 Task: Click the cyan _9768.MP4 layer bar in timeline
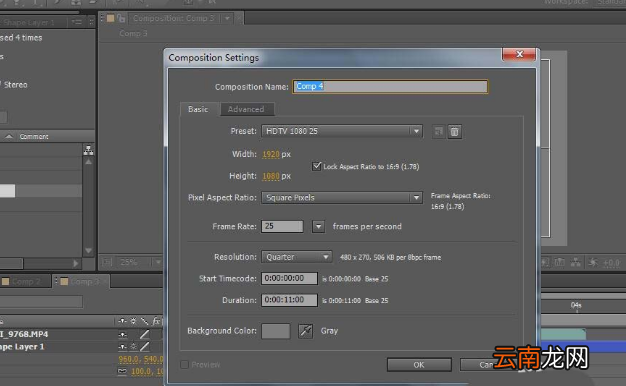[563, 334]
